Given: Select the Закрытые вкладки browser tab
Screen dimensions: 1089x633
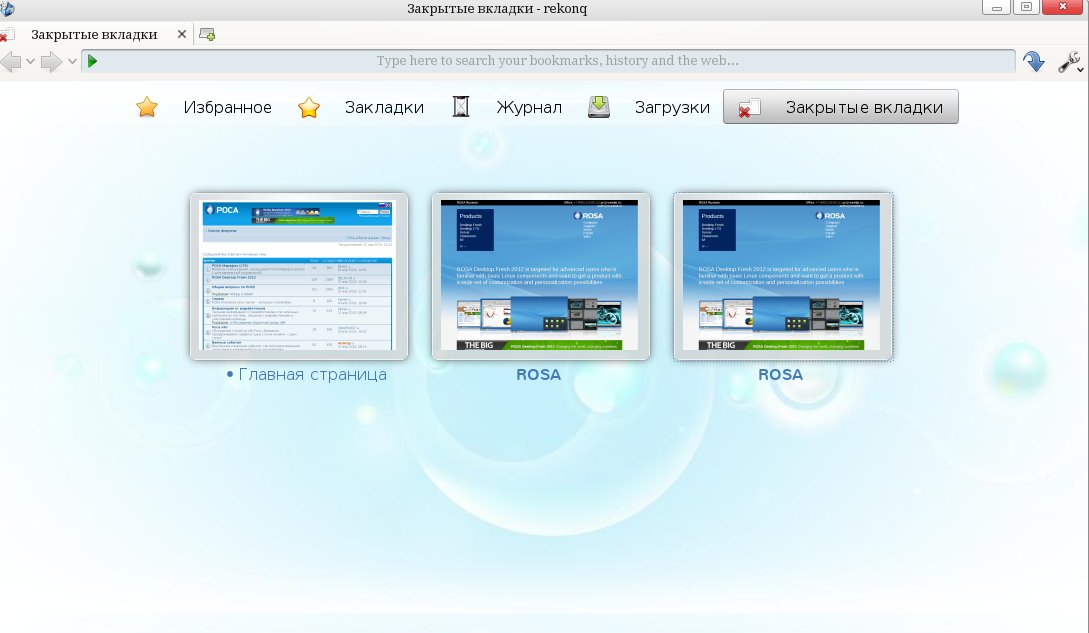Looking at the screenshot, I should click(94, 34).
